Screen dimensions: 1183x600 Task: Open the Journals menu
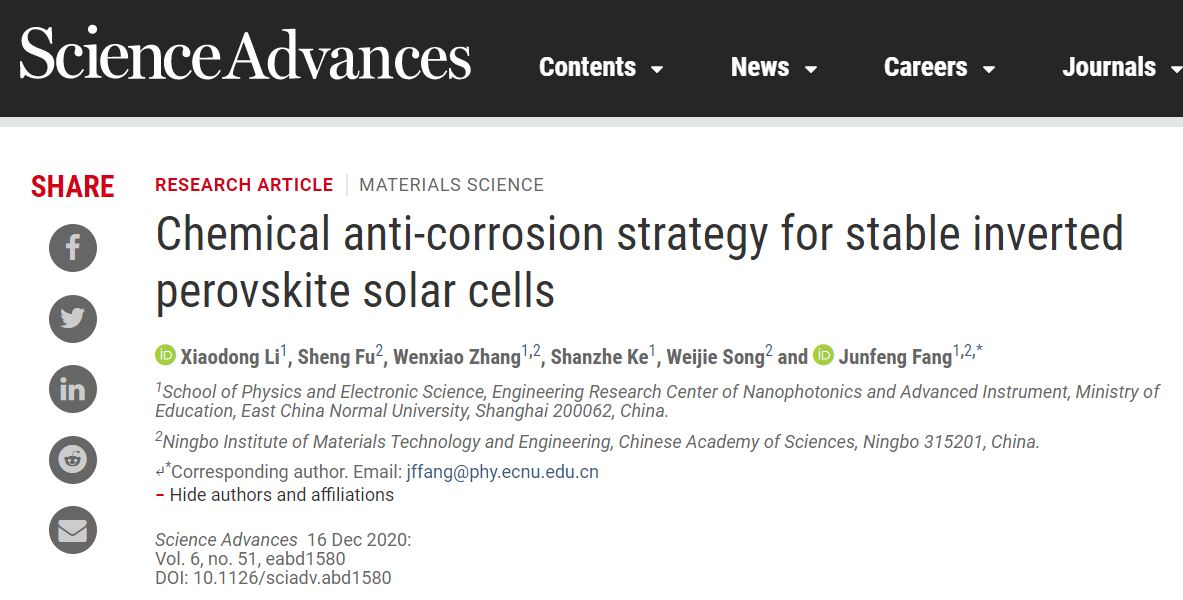point(1108,67)
